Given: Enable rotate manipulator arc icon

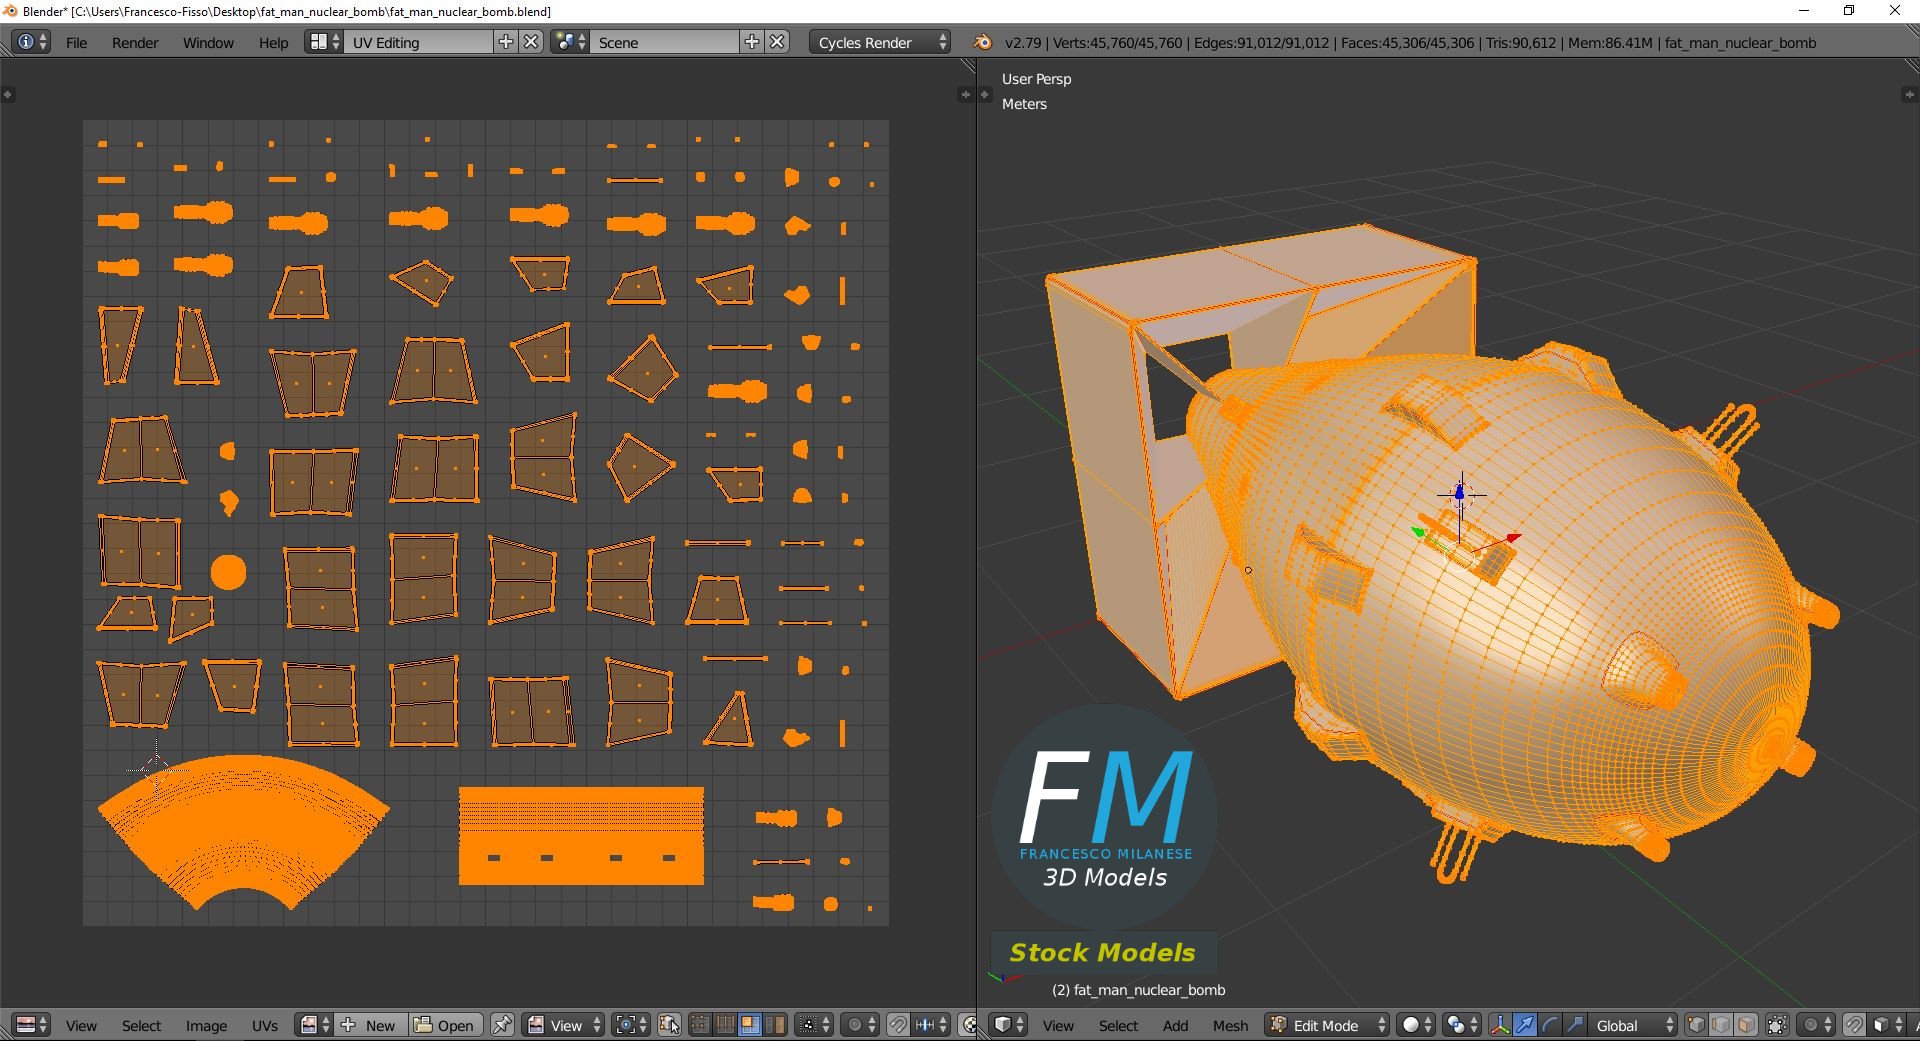Looking at the screenshot, I should [1550, 1025].
